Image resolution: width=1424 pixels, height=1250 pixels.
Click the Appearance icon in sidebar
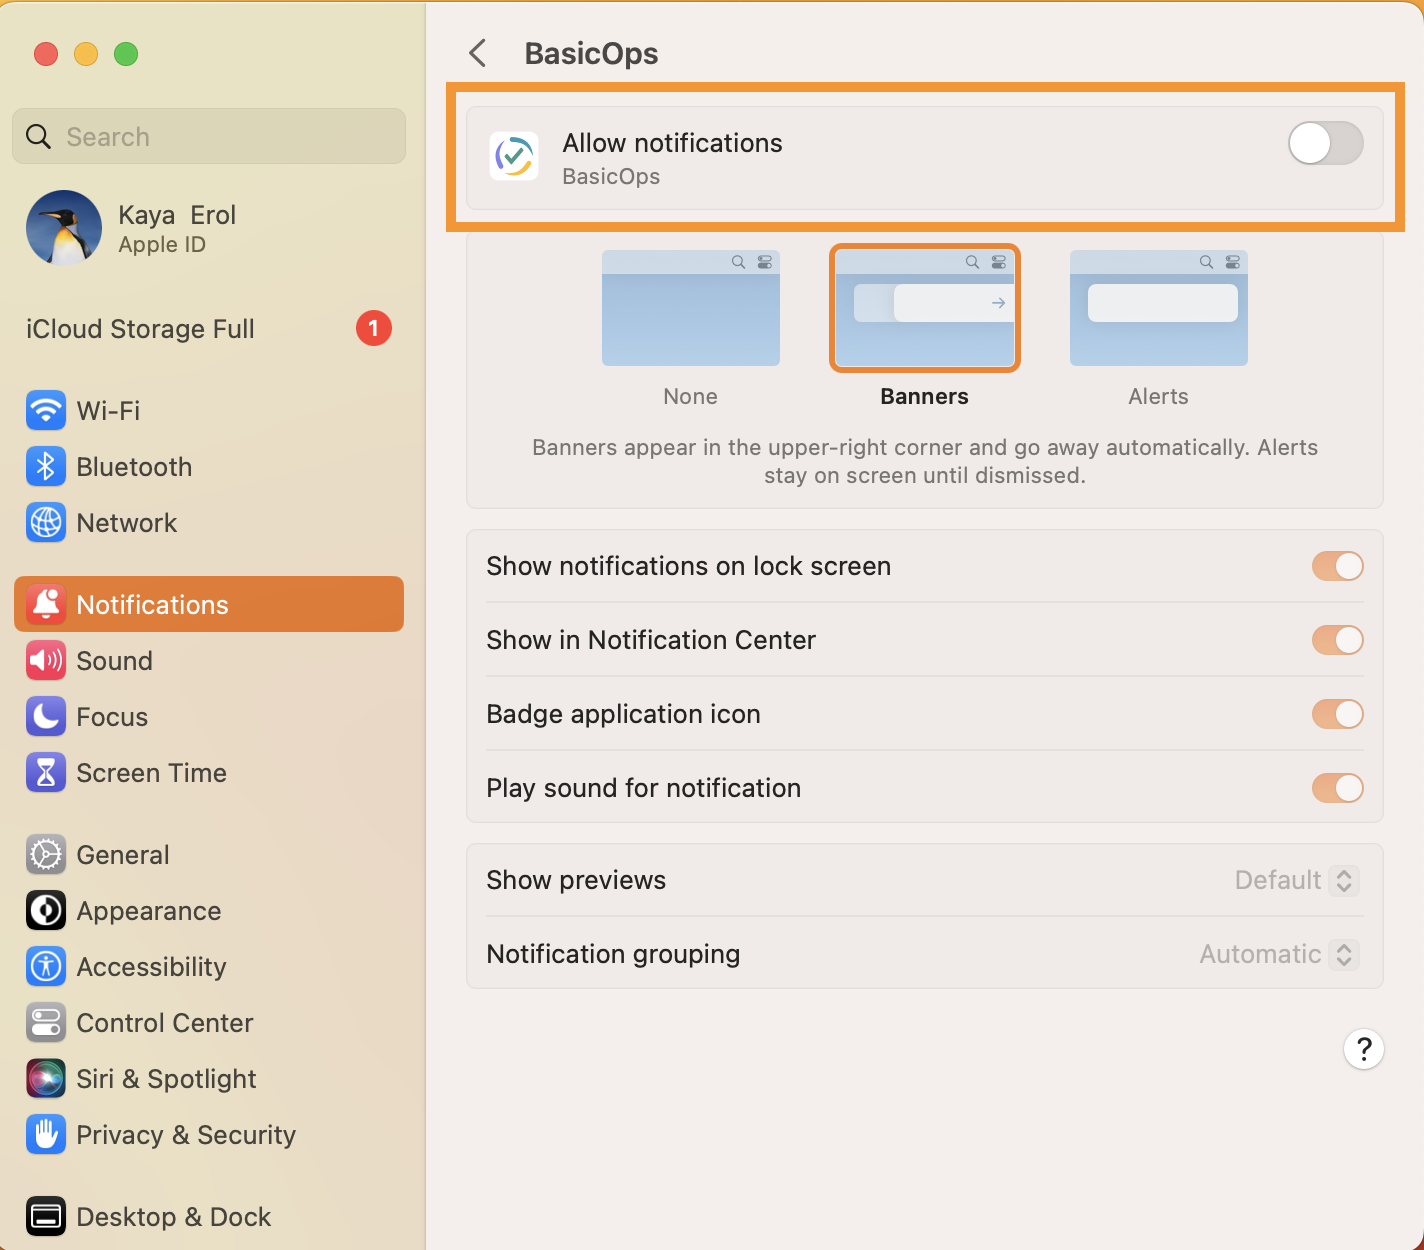pos(46,911)
